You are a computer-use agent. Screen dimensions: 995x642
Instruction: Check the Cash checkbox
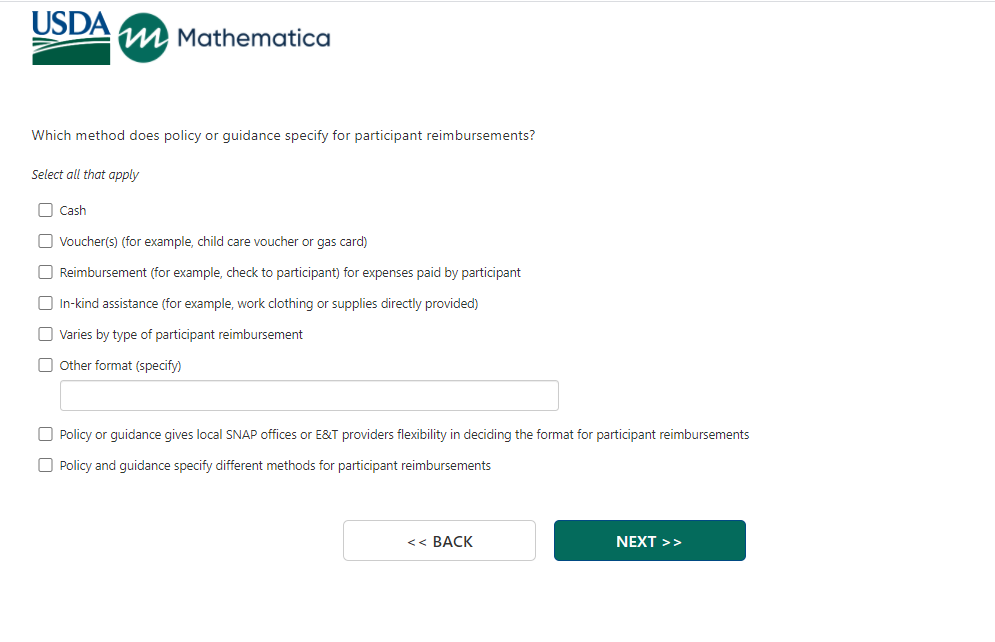45,211
